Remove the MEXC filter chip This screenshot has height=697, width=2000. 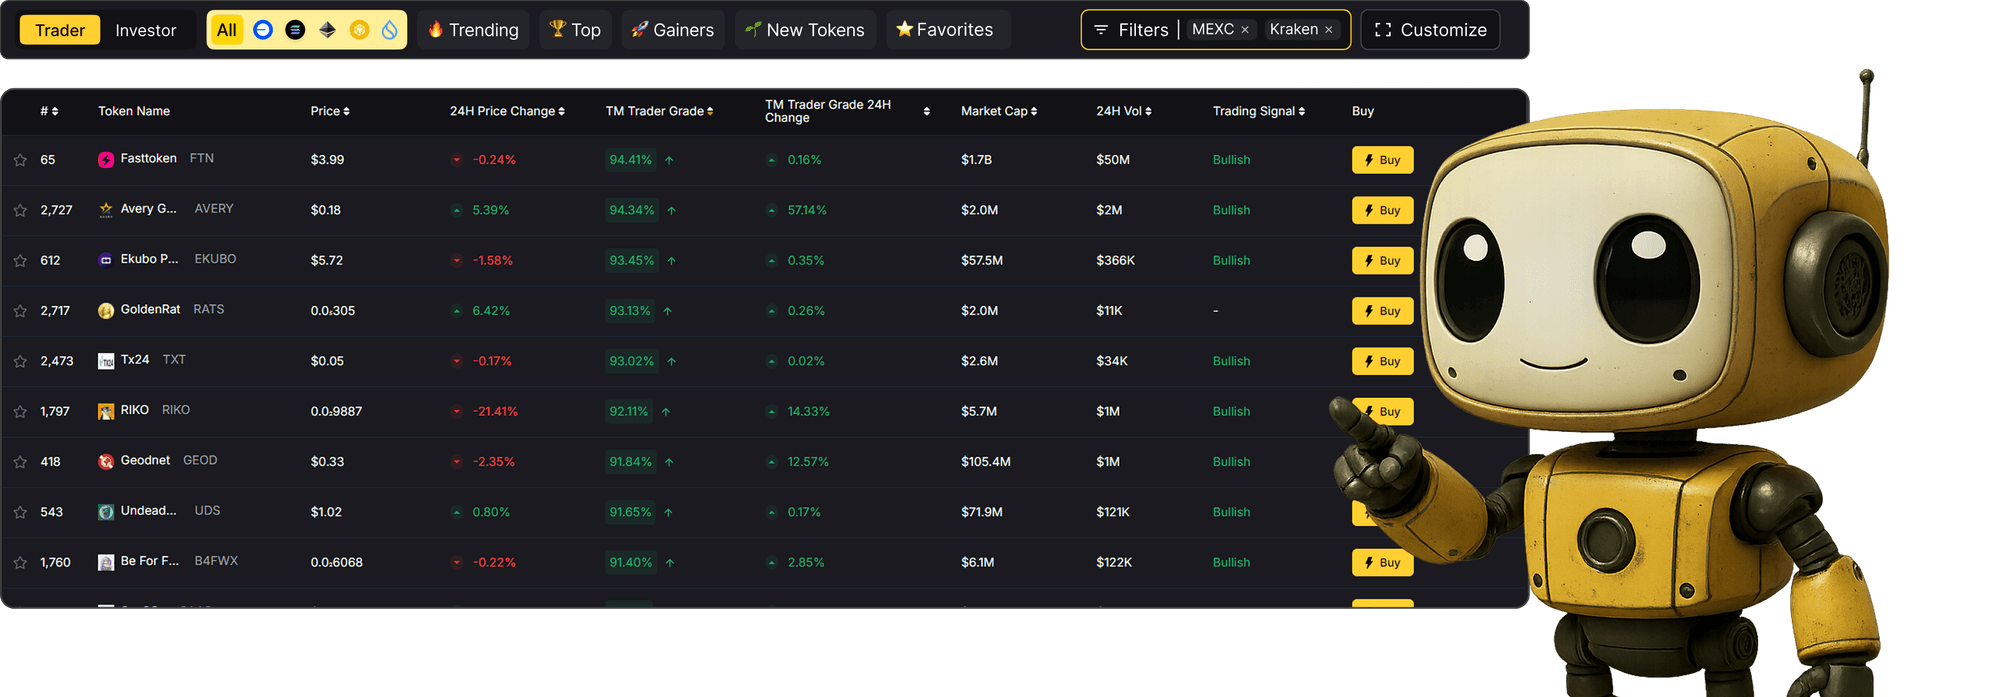point(1245,30)
